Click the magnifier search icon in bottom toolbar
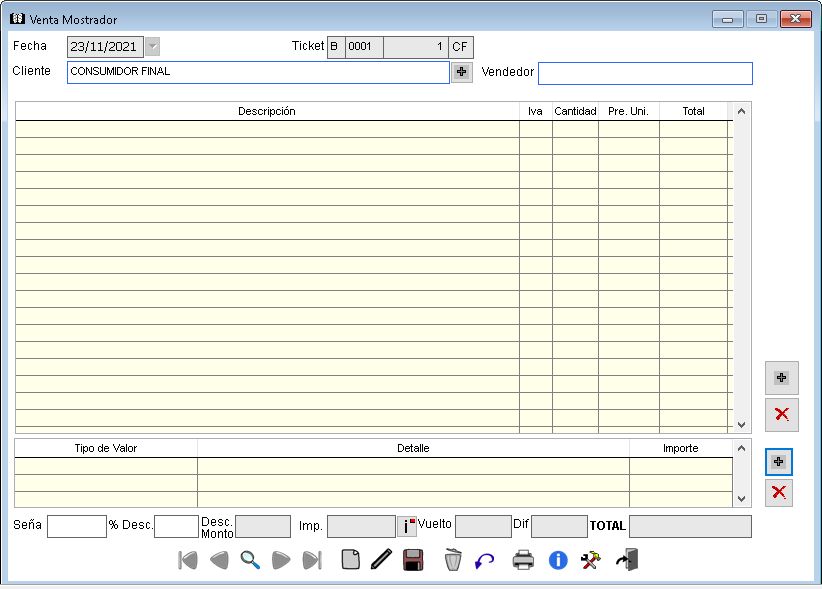The height and width of the screenshot is (589, 822). tap(250, 560)
